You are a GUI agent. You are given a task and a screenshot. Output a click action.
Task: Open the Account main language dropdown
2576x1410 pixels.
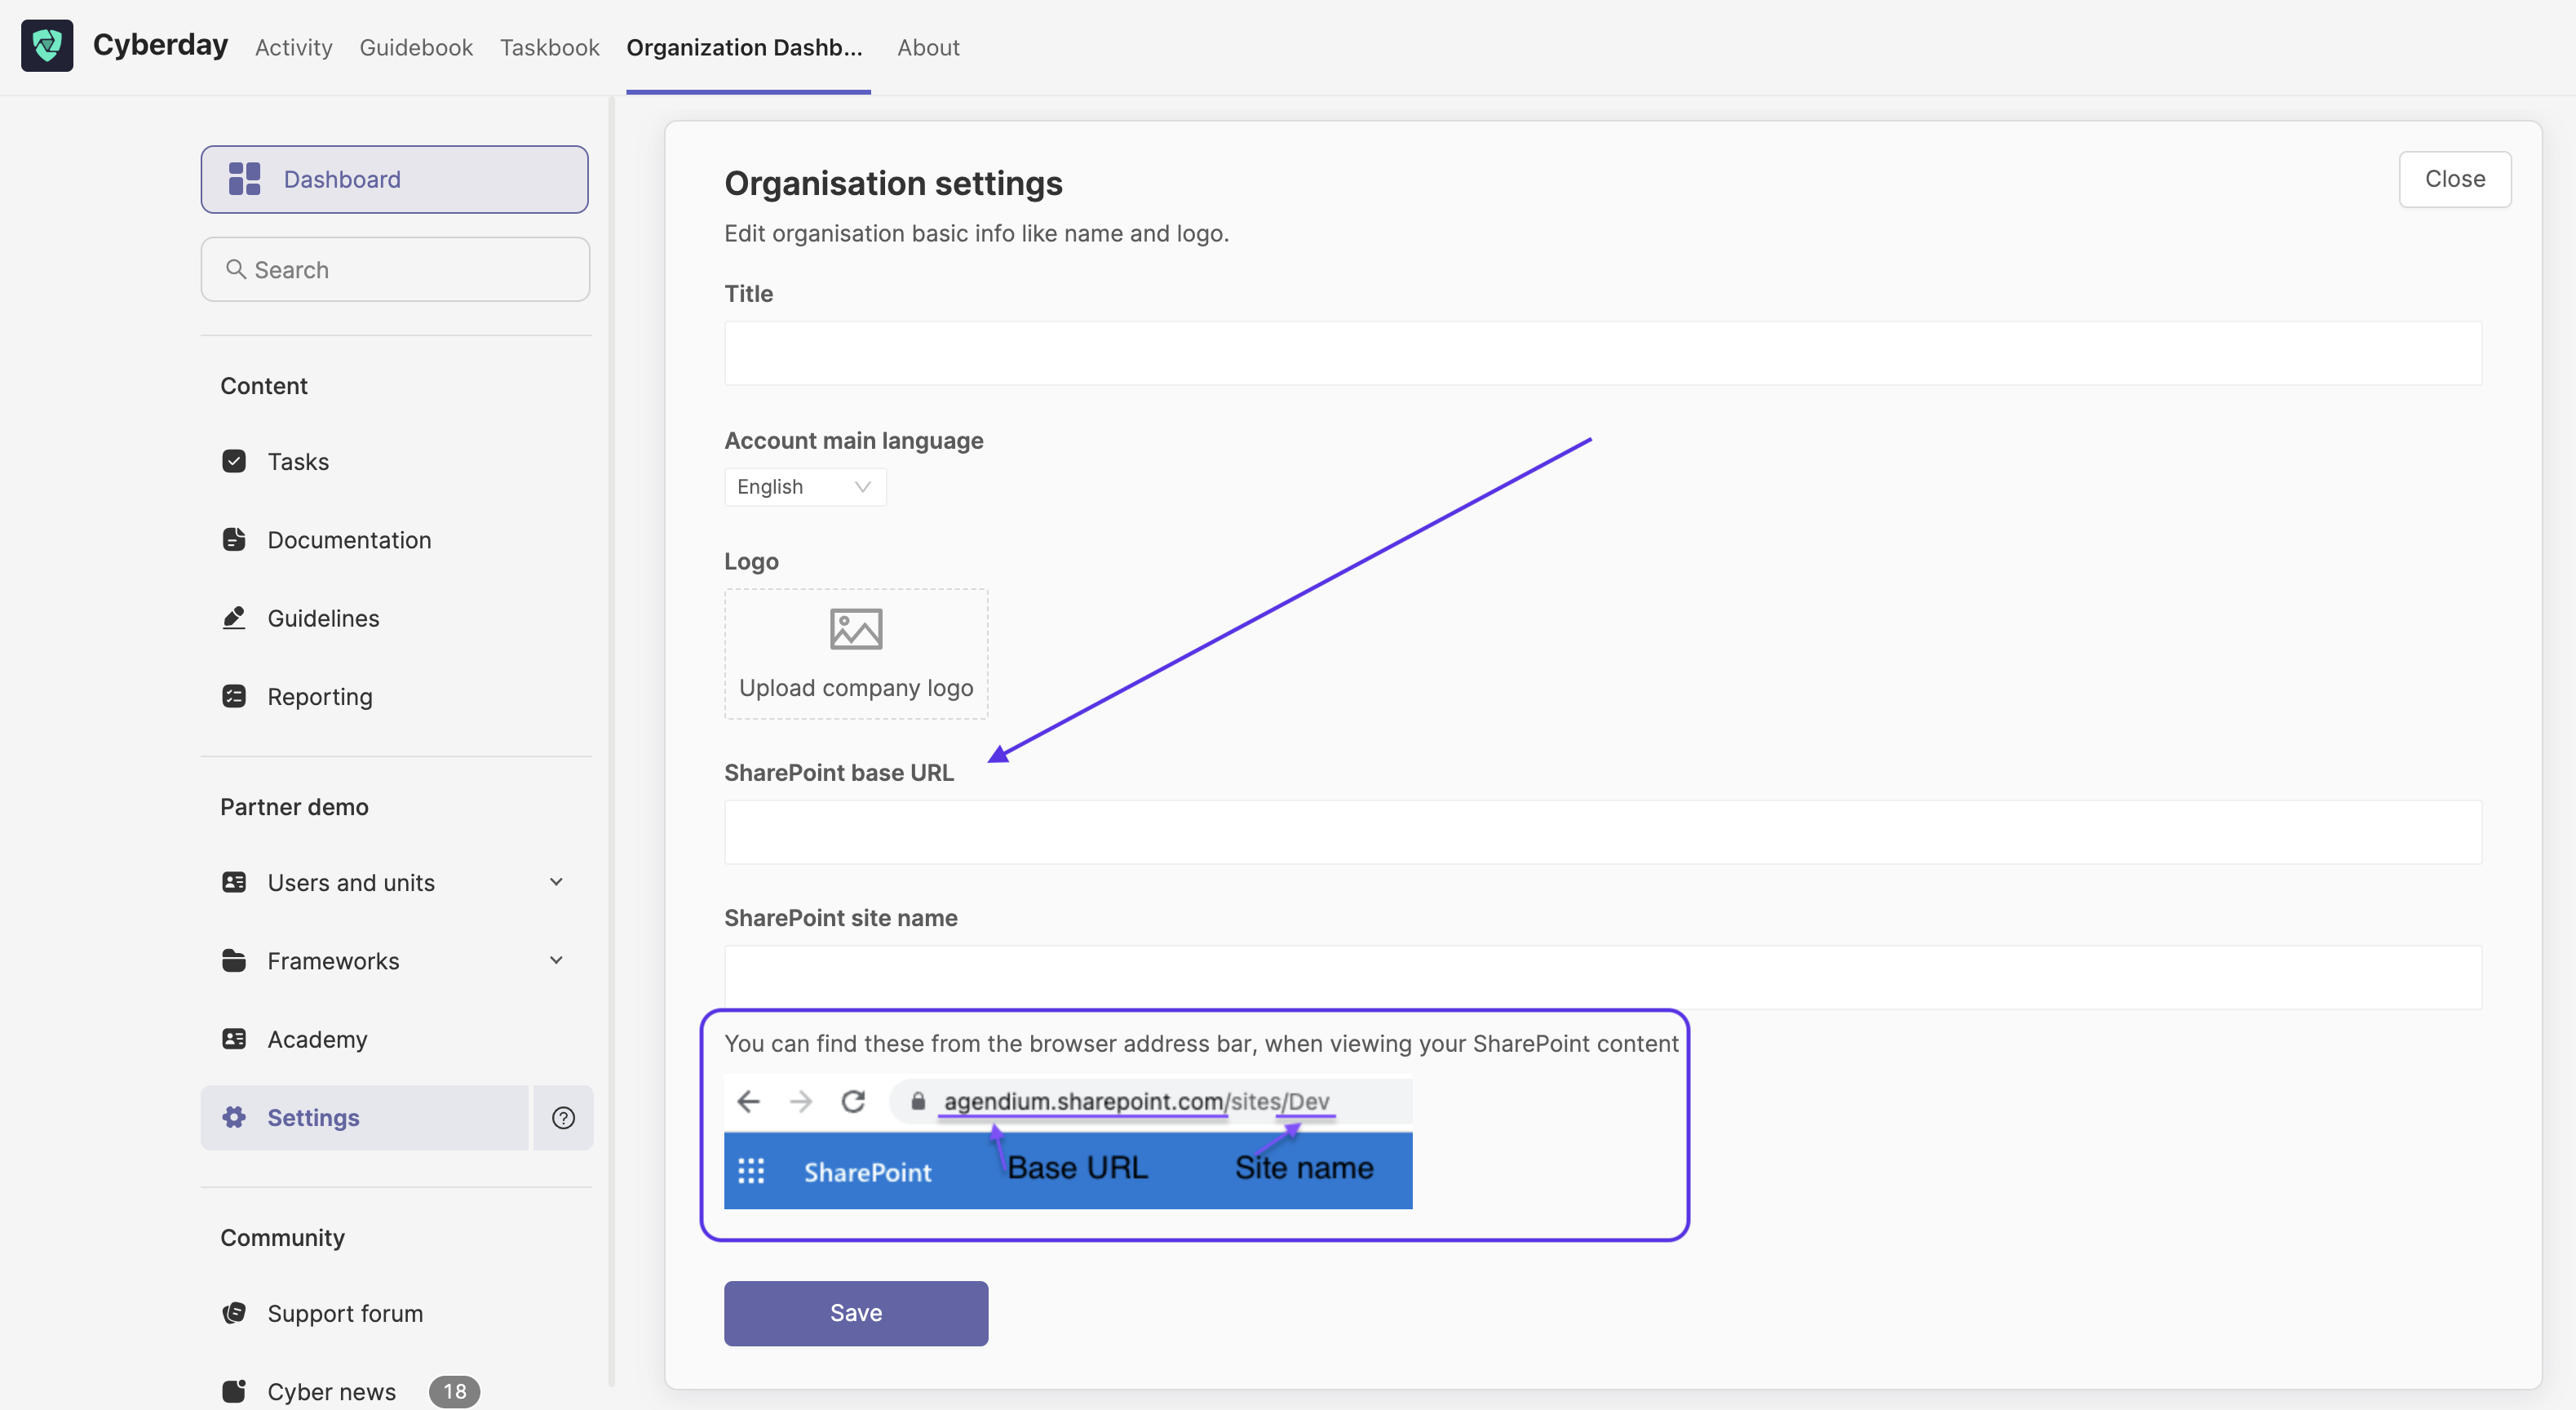[805, 486]
